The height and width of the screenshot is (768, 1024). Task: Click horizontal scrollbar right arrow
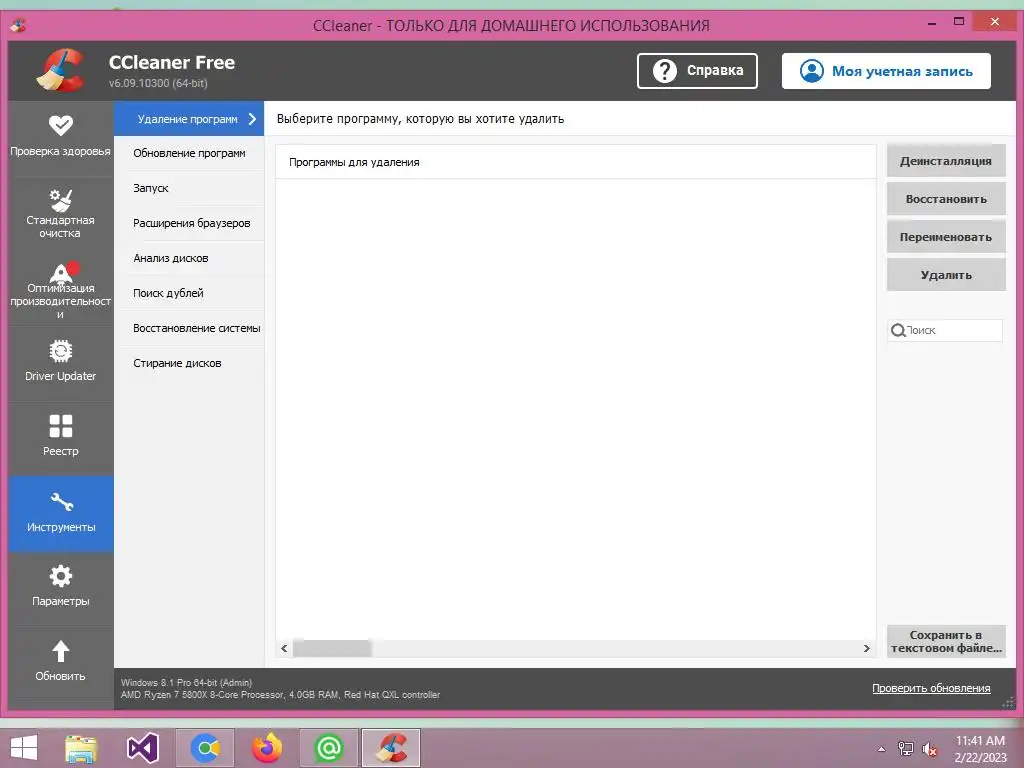[x=867, y=648]
